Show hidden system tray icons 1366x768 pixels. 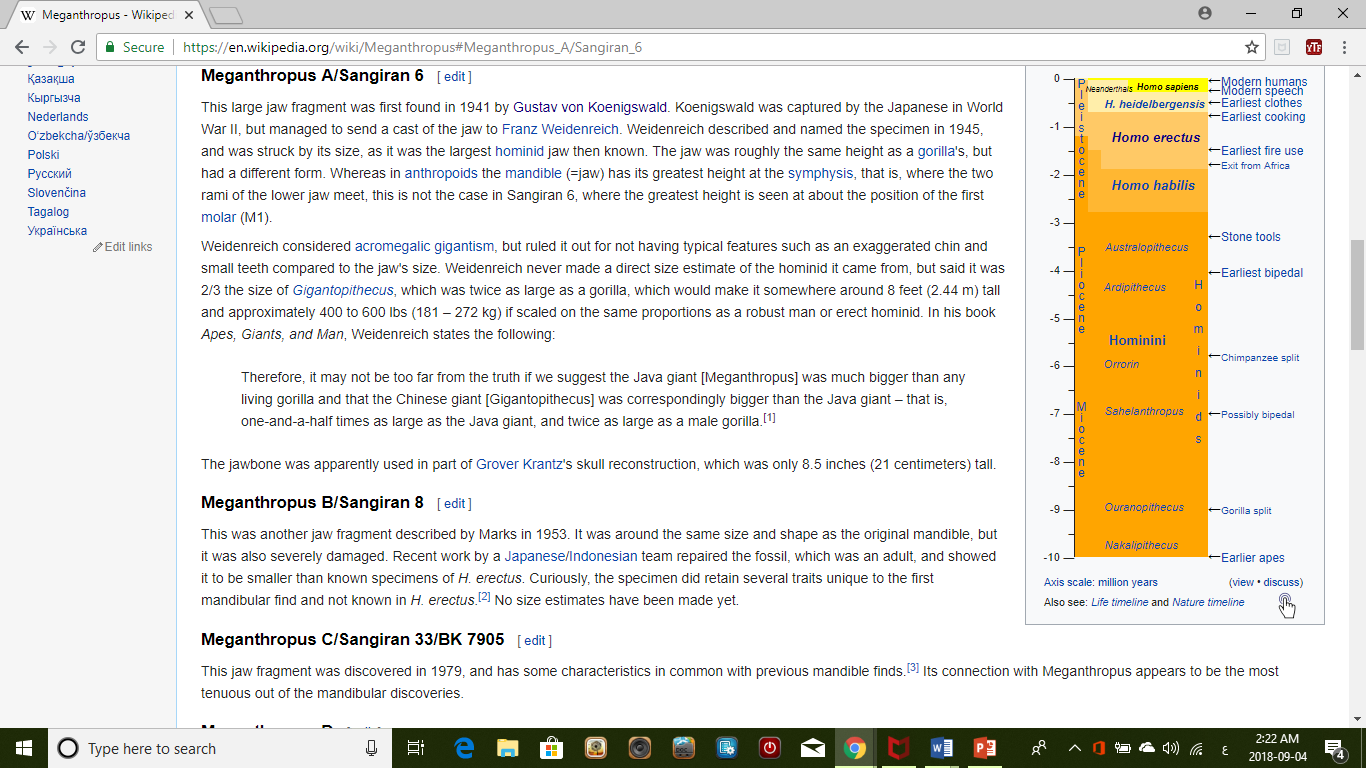[x=1075, y=748]
